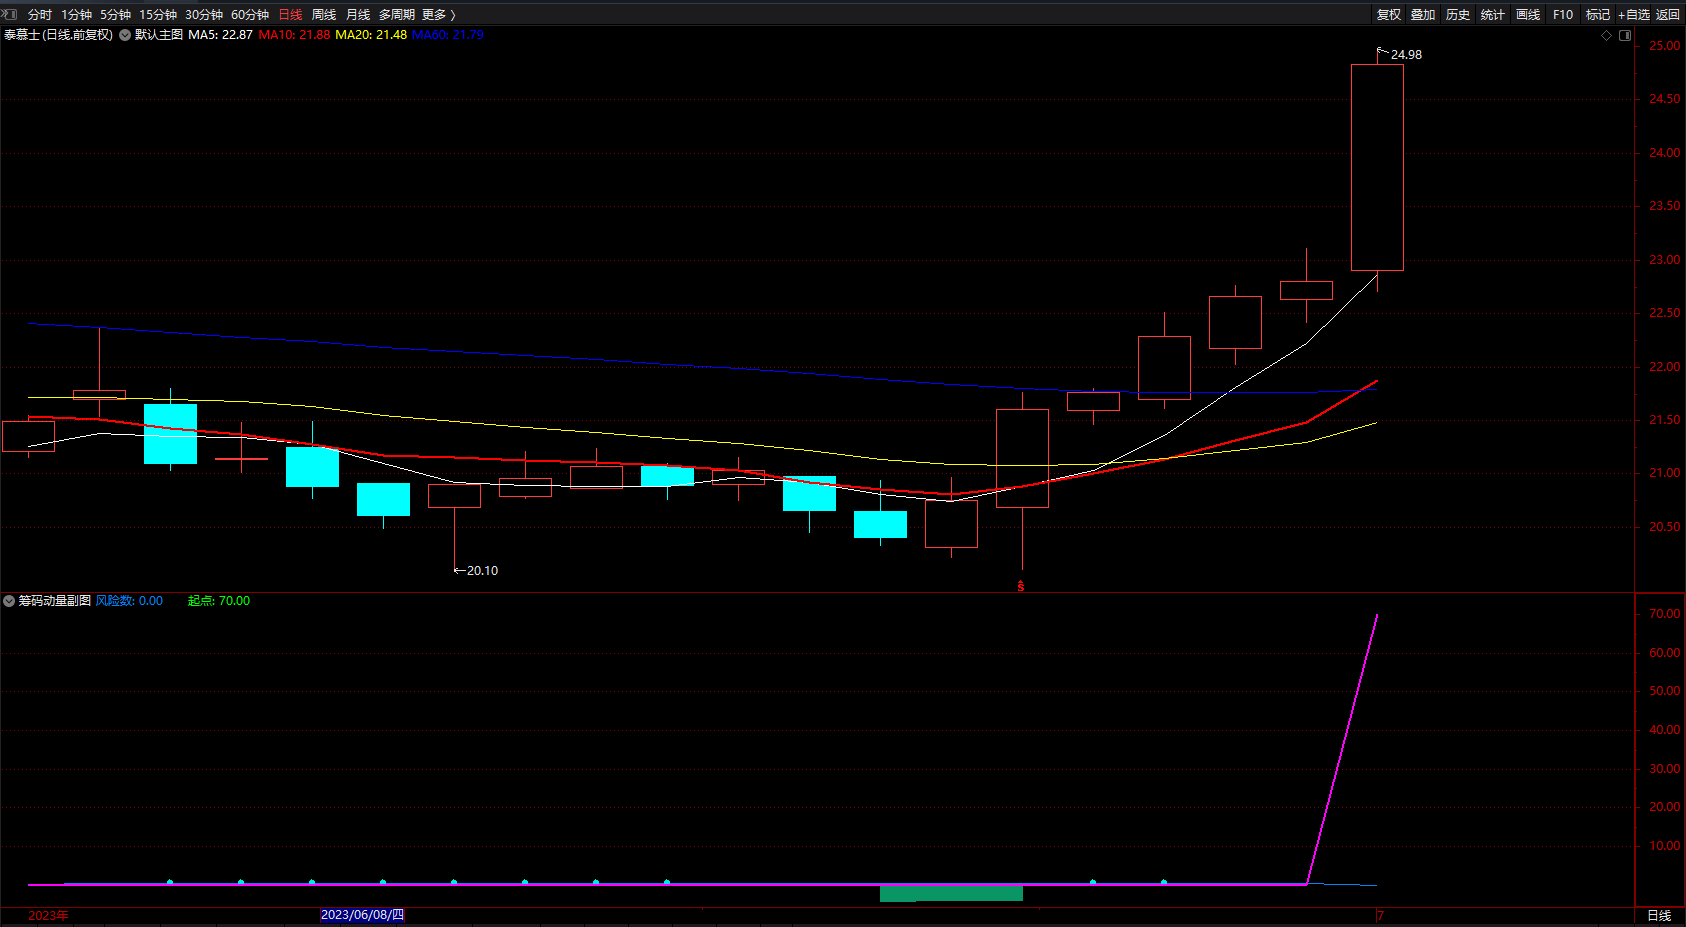Click the 20.10 low price annotation
Screen dimensions: 1686x927
point(482,571)
